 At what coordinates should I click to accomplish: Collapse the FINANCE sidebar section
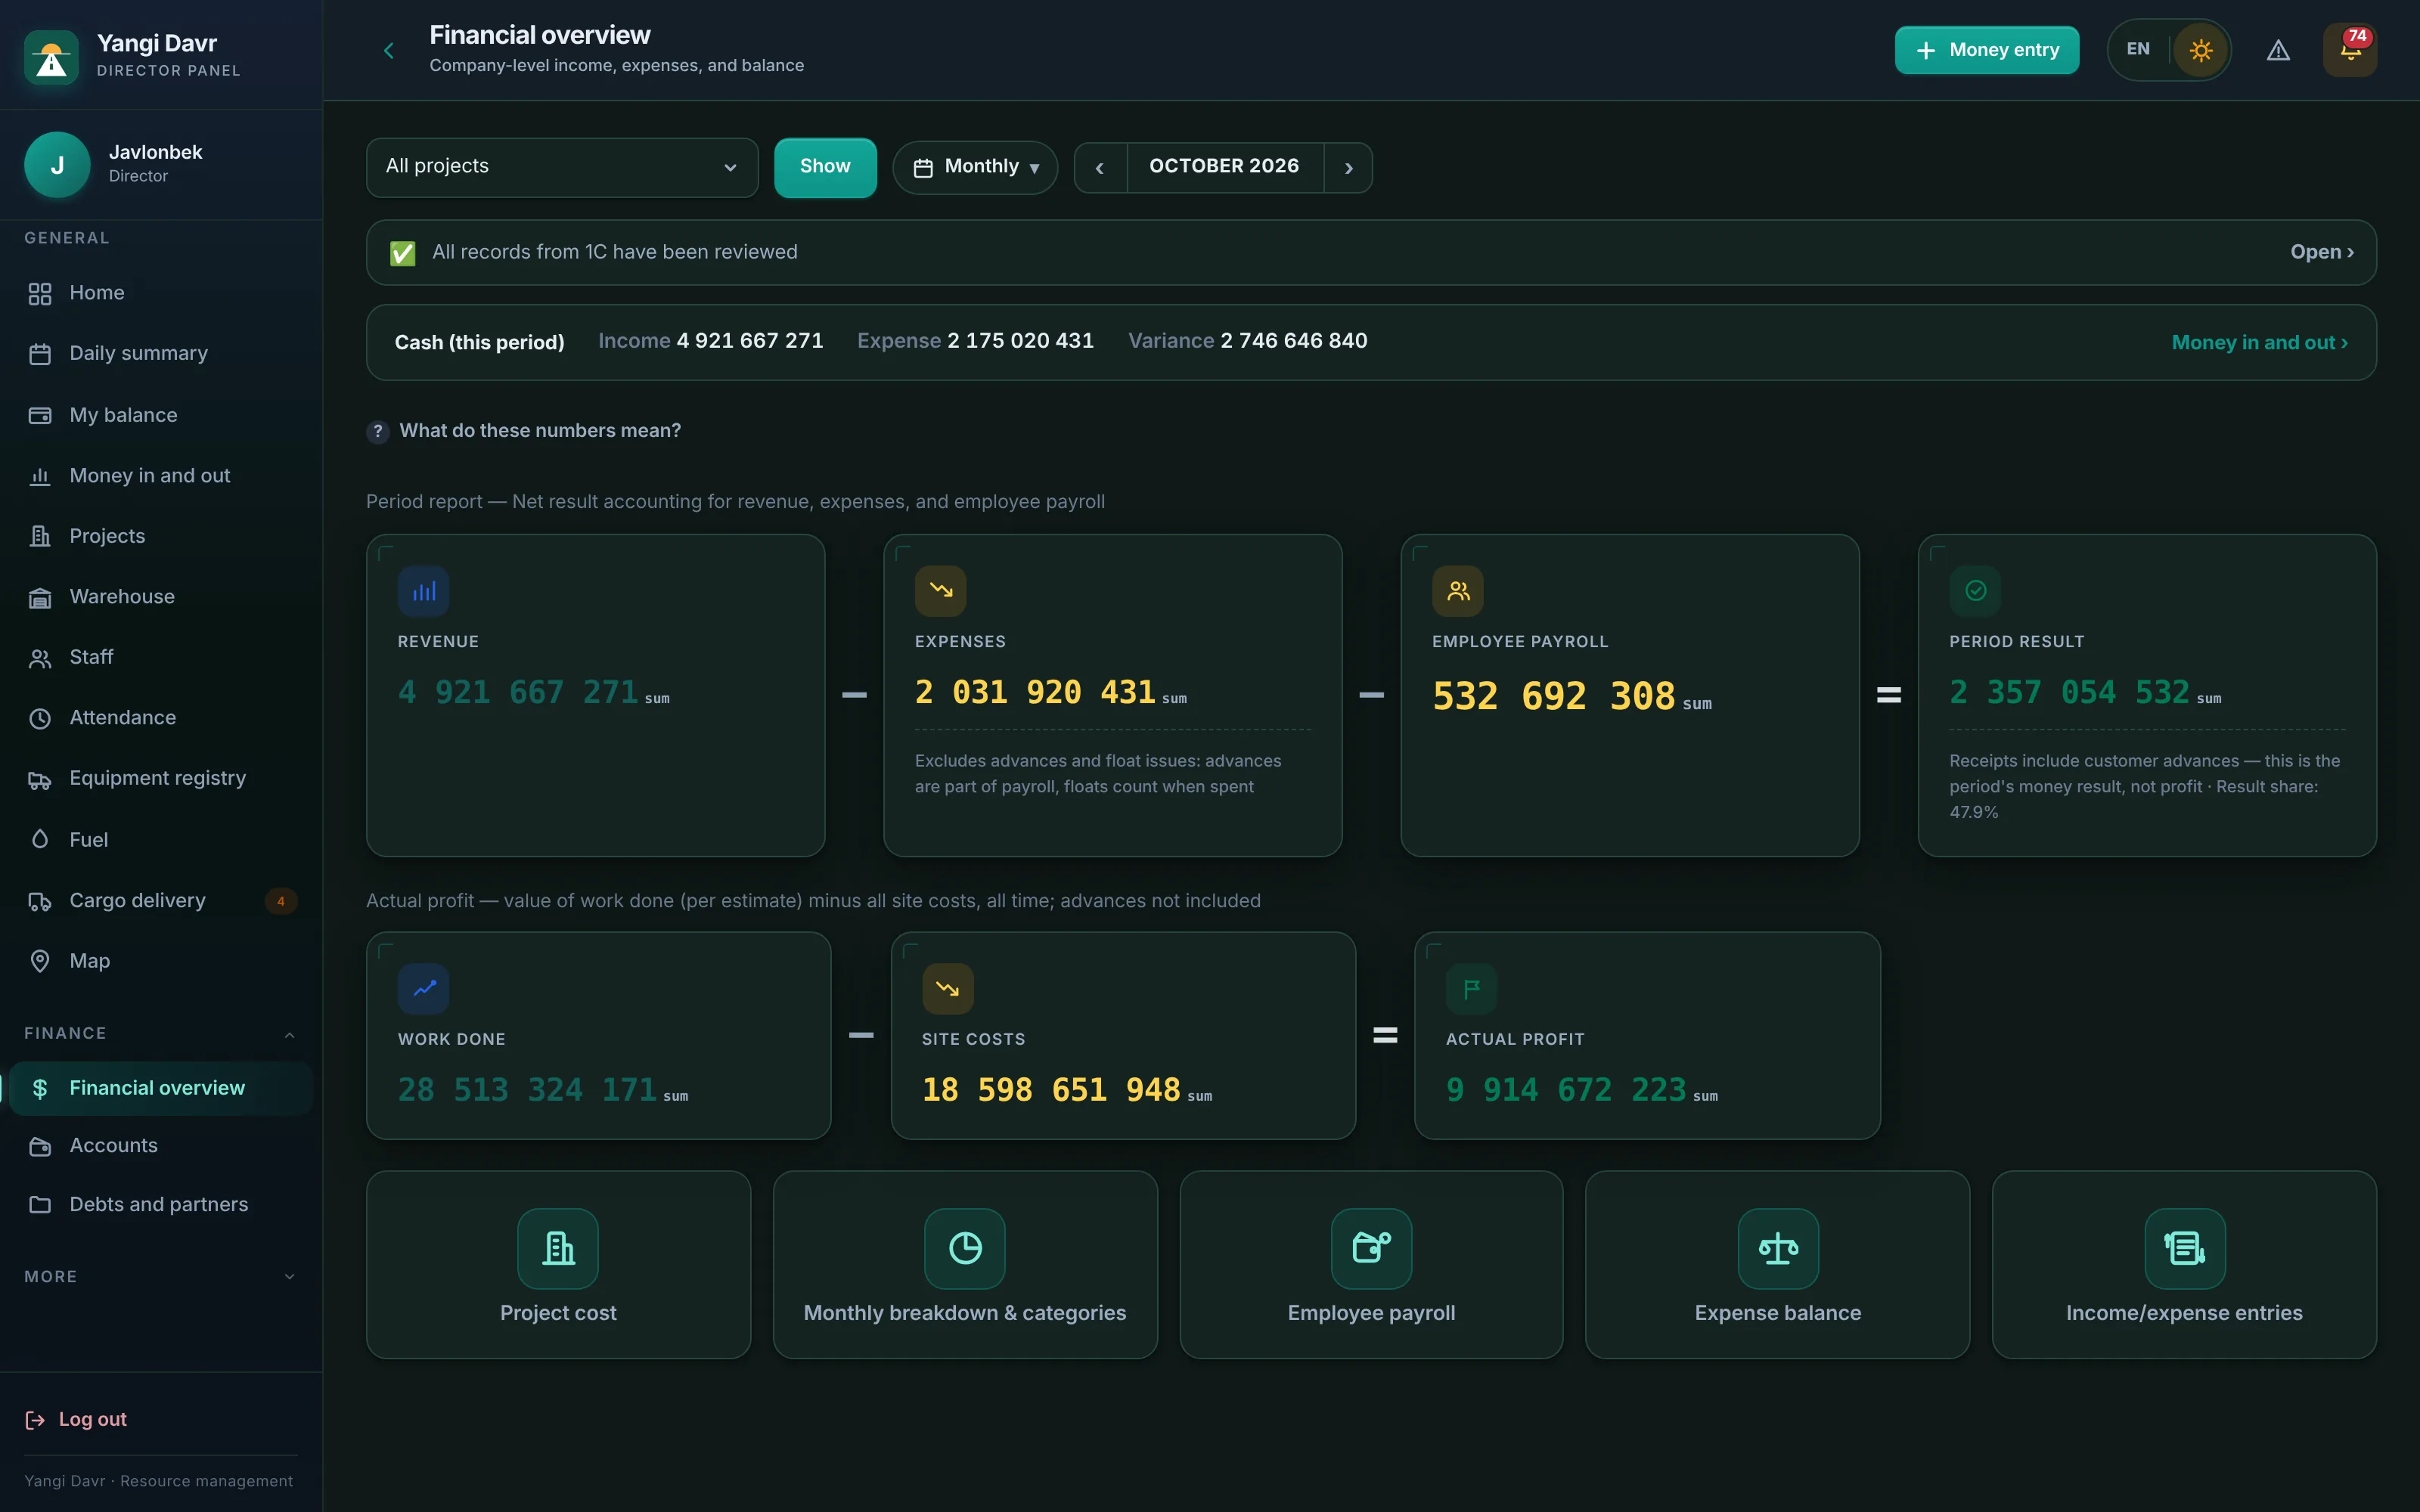pos(160,1034)
